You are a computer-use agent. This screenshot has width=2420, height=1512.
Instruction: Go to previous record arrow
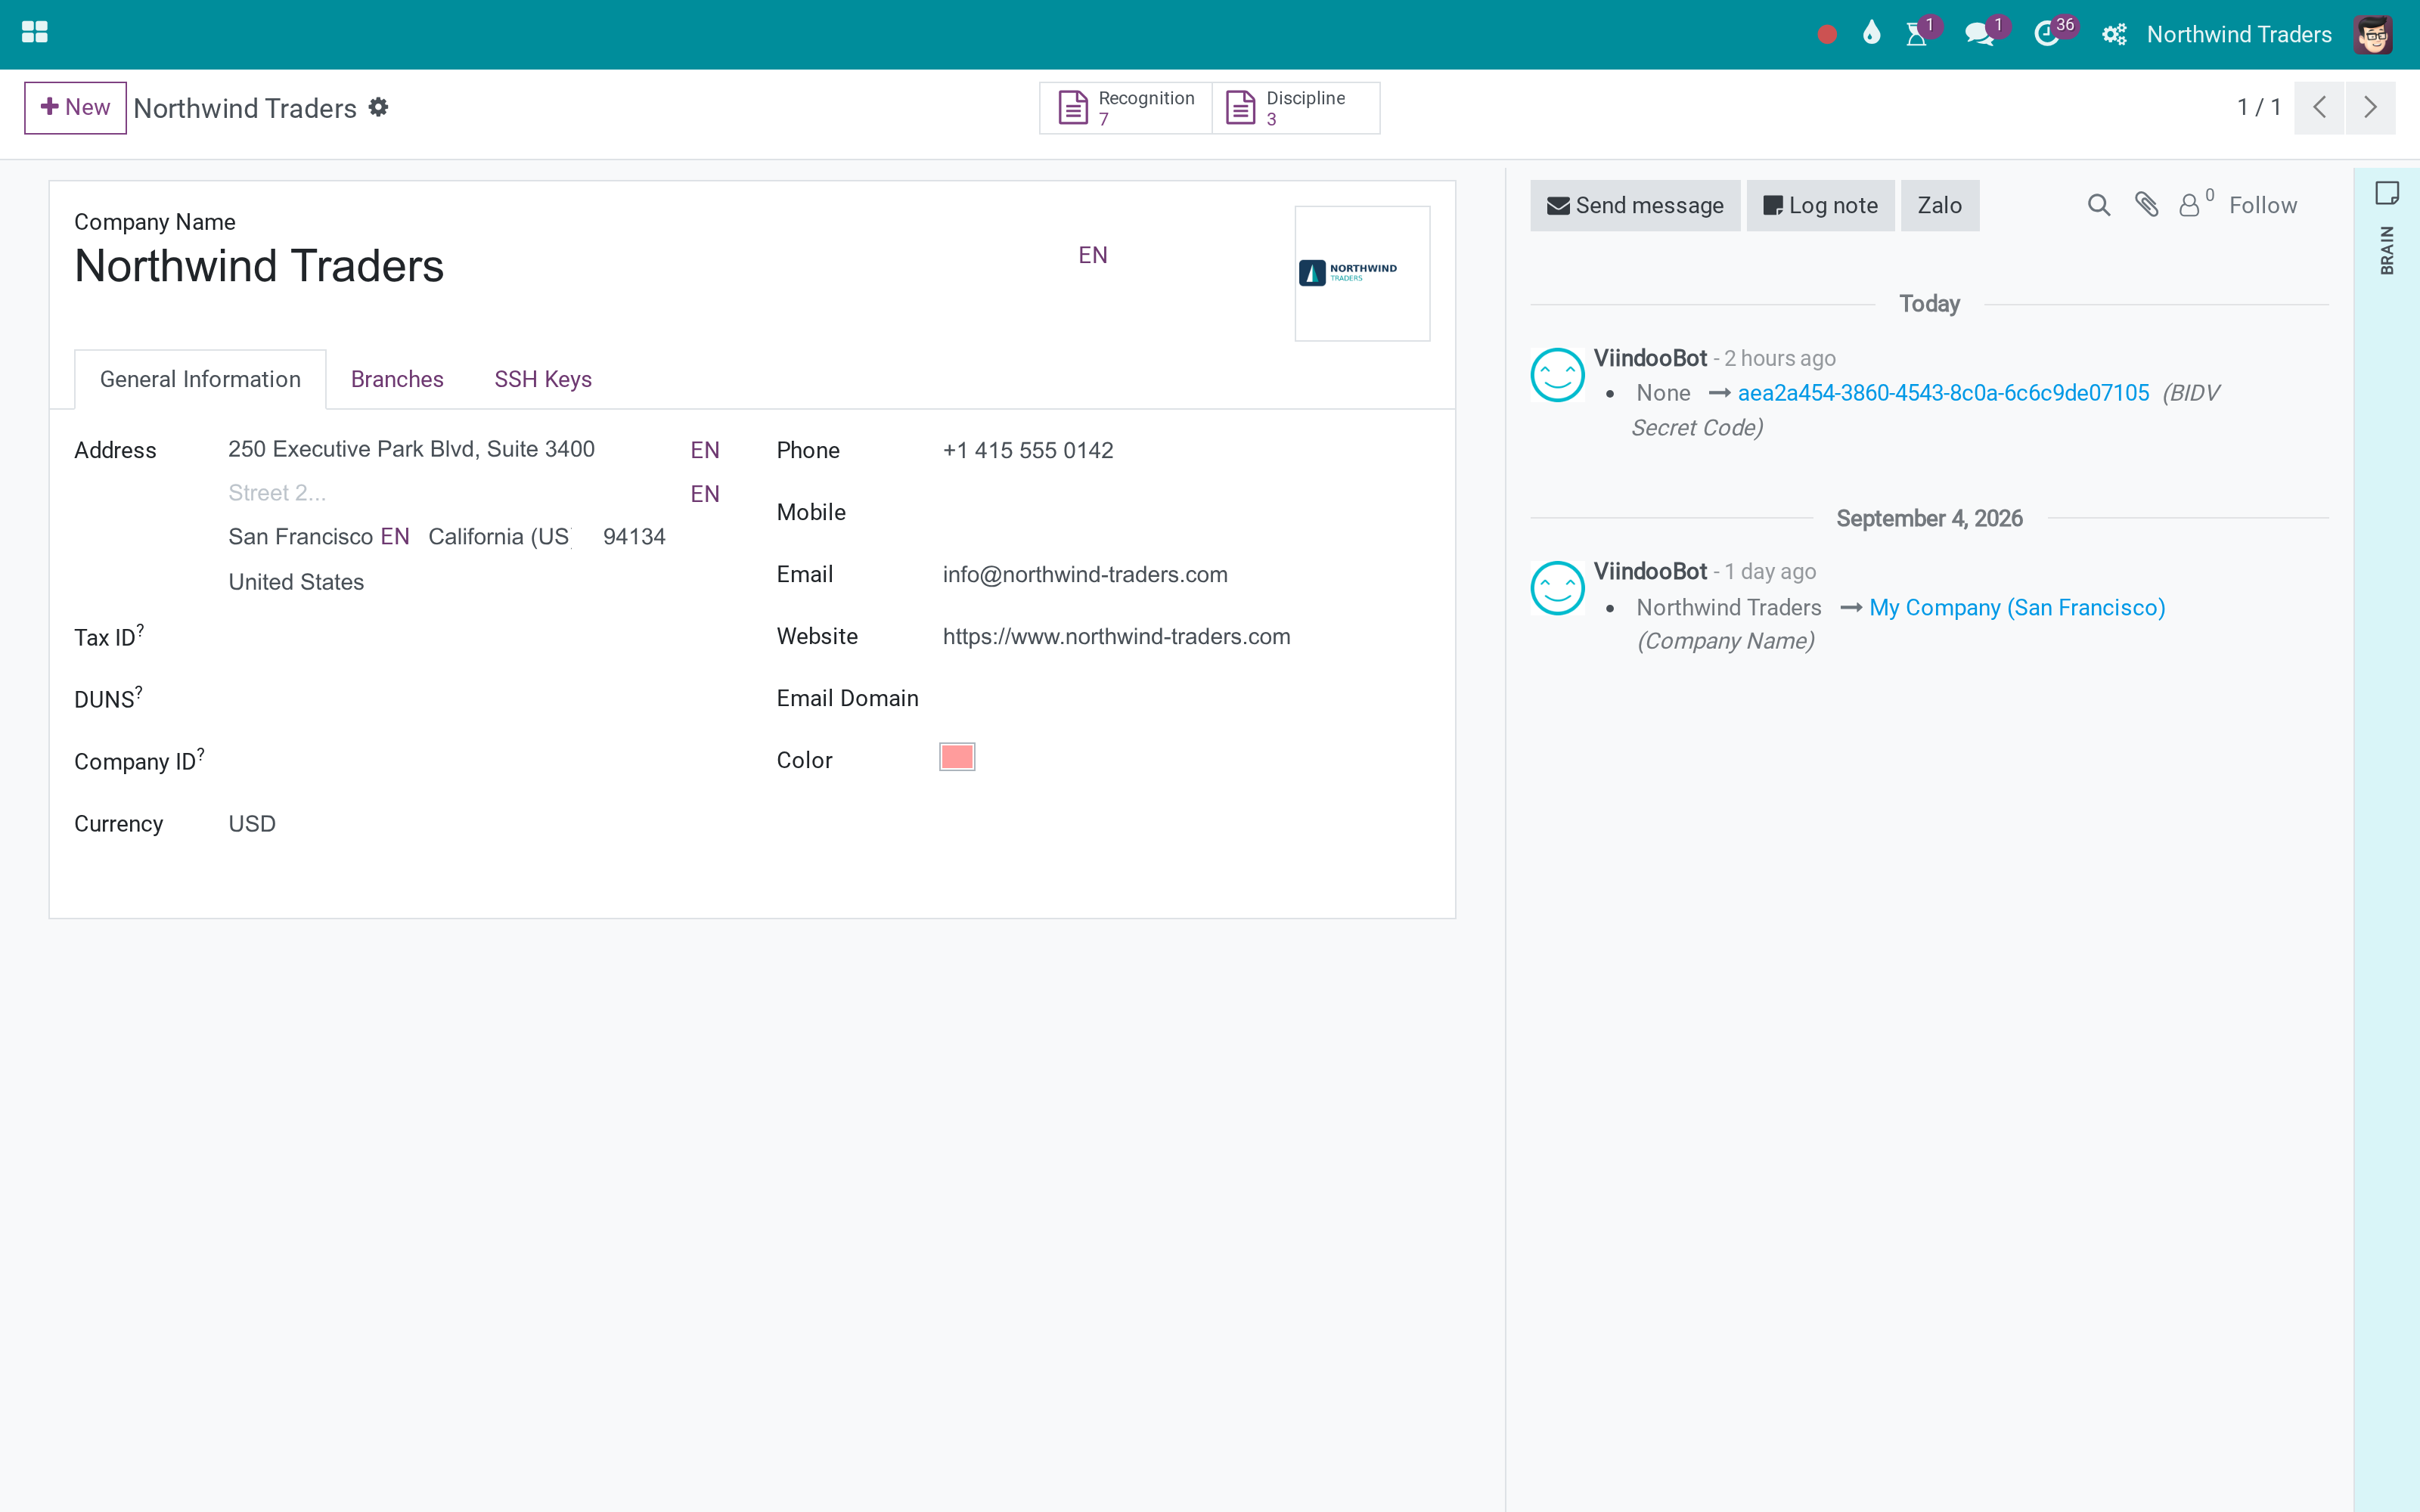click(2319, 107)
